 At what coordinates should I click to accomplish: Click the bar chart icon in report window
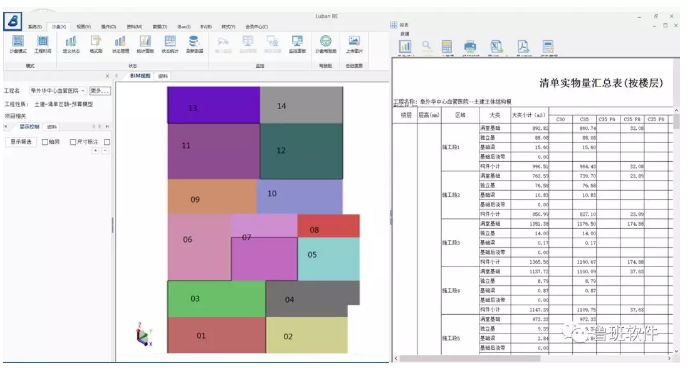coord(405,46)
